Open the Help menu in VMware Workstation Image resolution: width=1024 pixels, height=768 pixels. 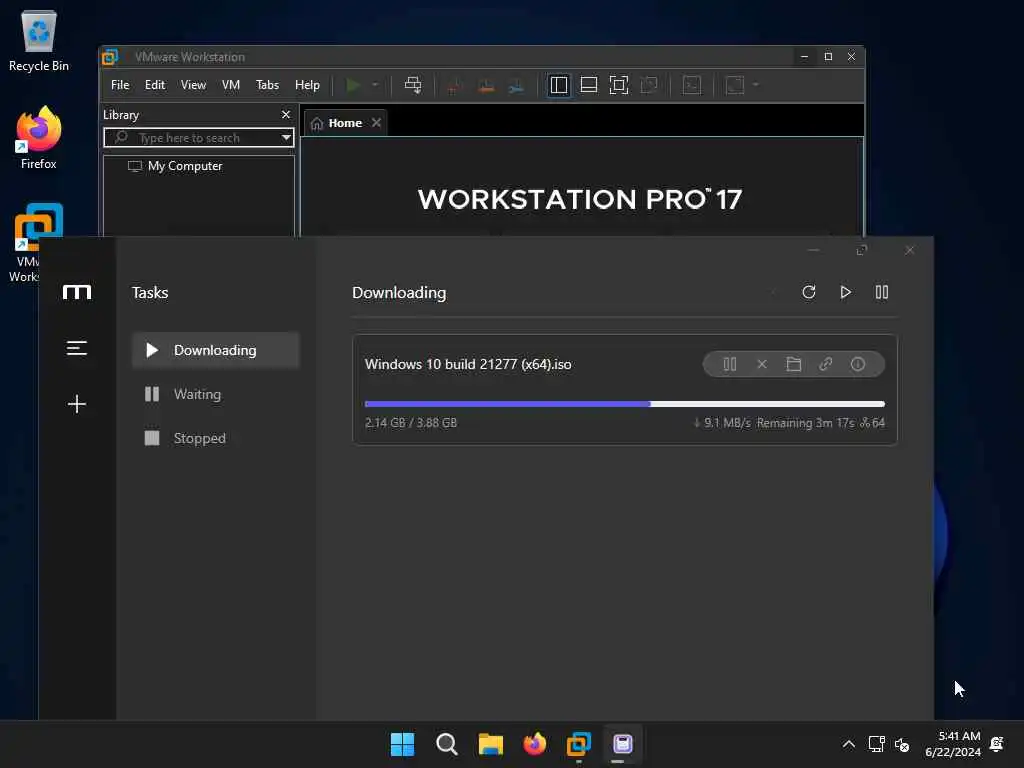[x=307, y=85]
